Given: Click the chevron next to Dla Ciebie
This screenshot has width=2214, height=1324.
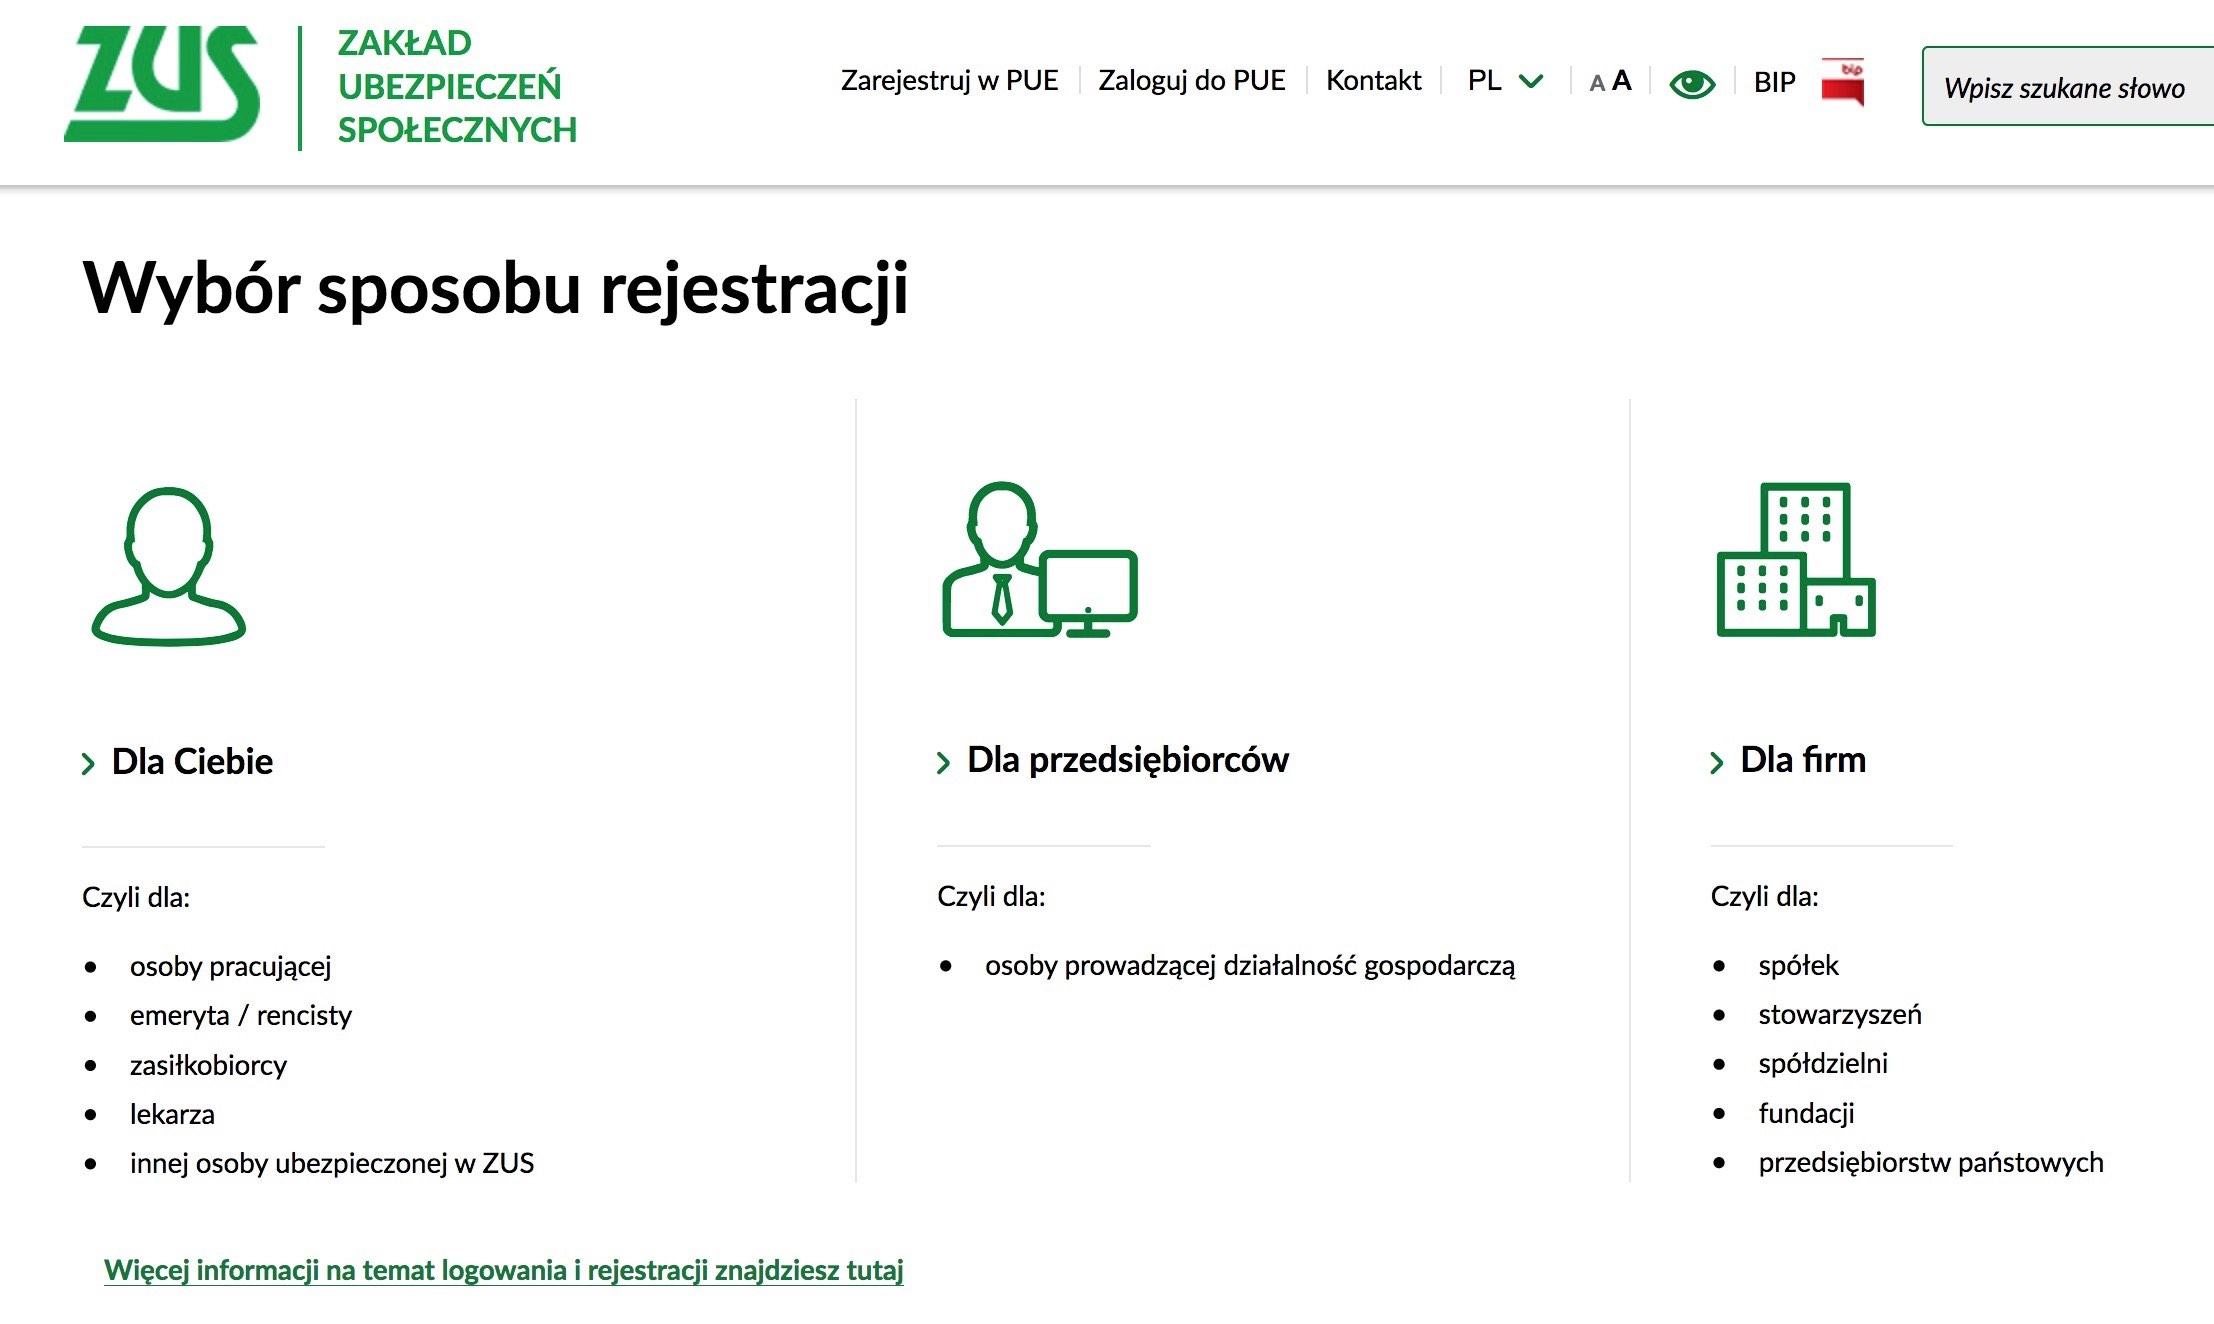Looking at the screenshot, I should [88, 764].
